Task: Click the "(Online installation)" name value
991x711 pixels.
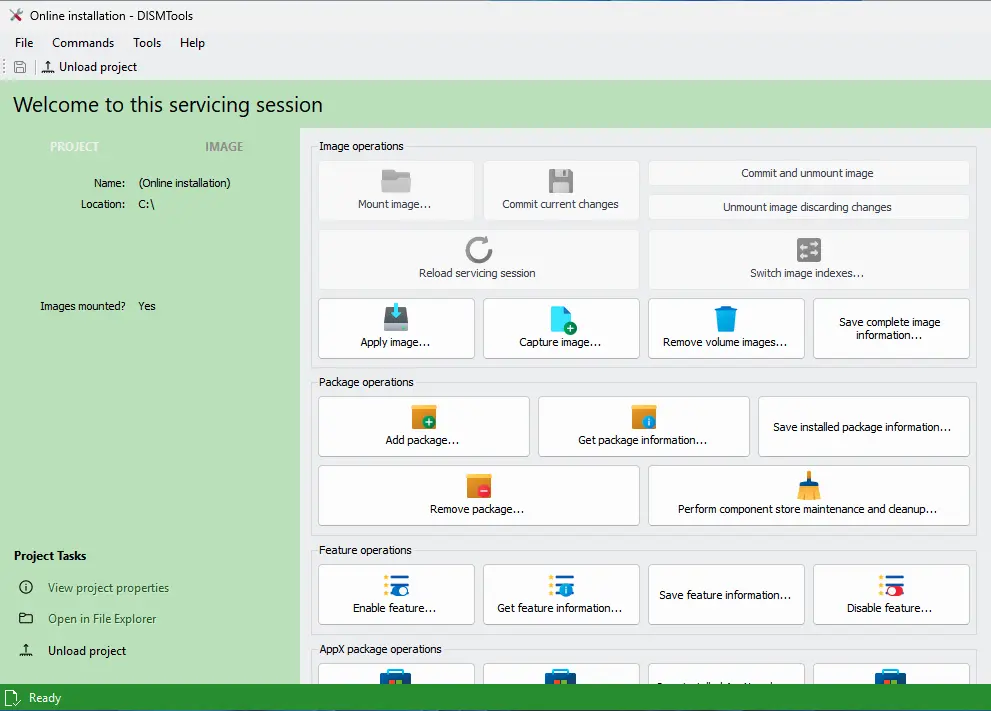Action: (x=185, y=183)
